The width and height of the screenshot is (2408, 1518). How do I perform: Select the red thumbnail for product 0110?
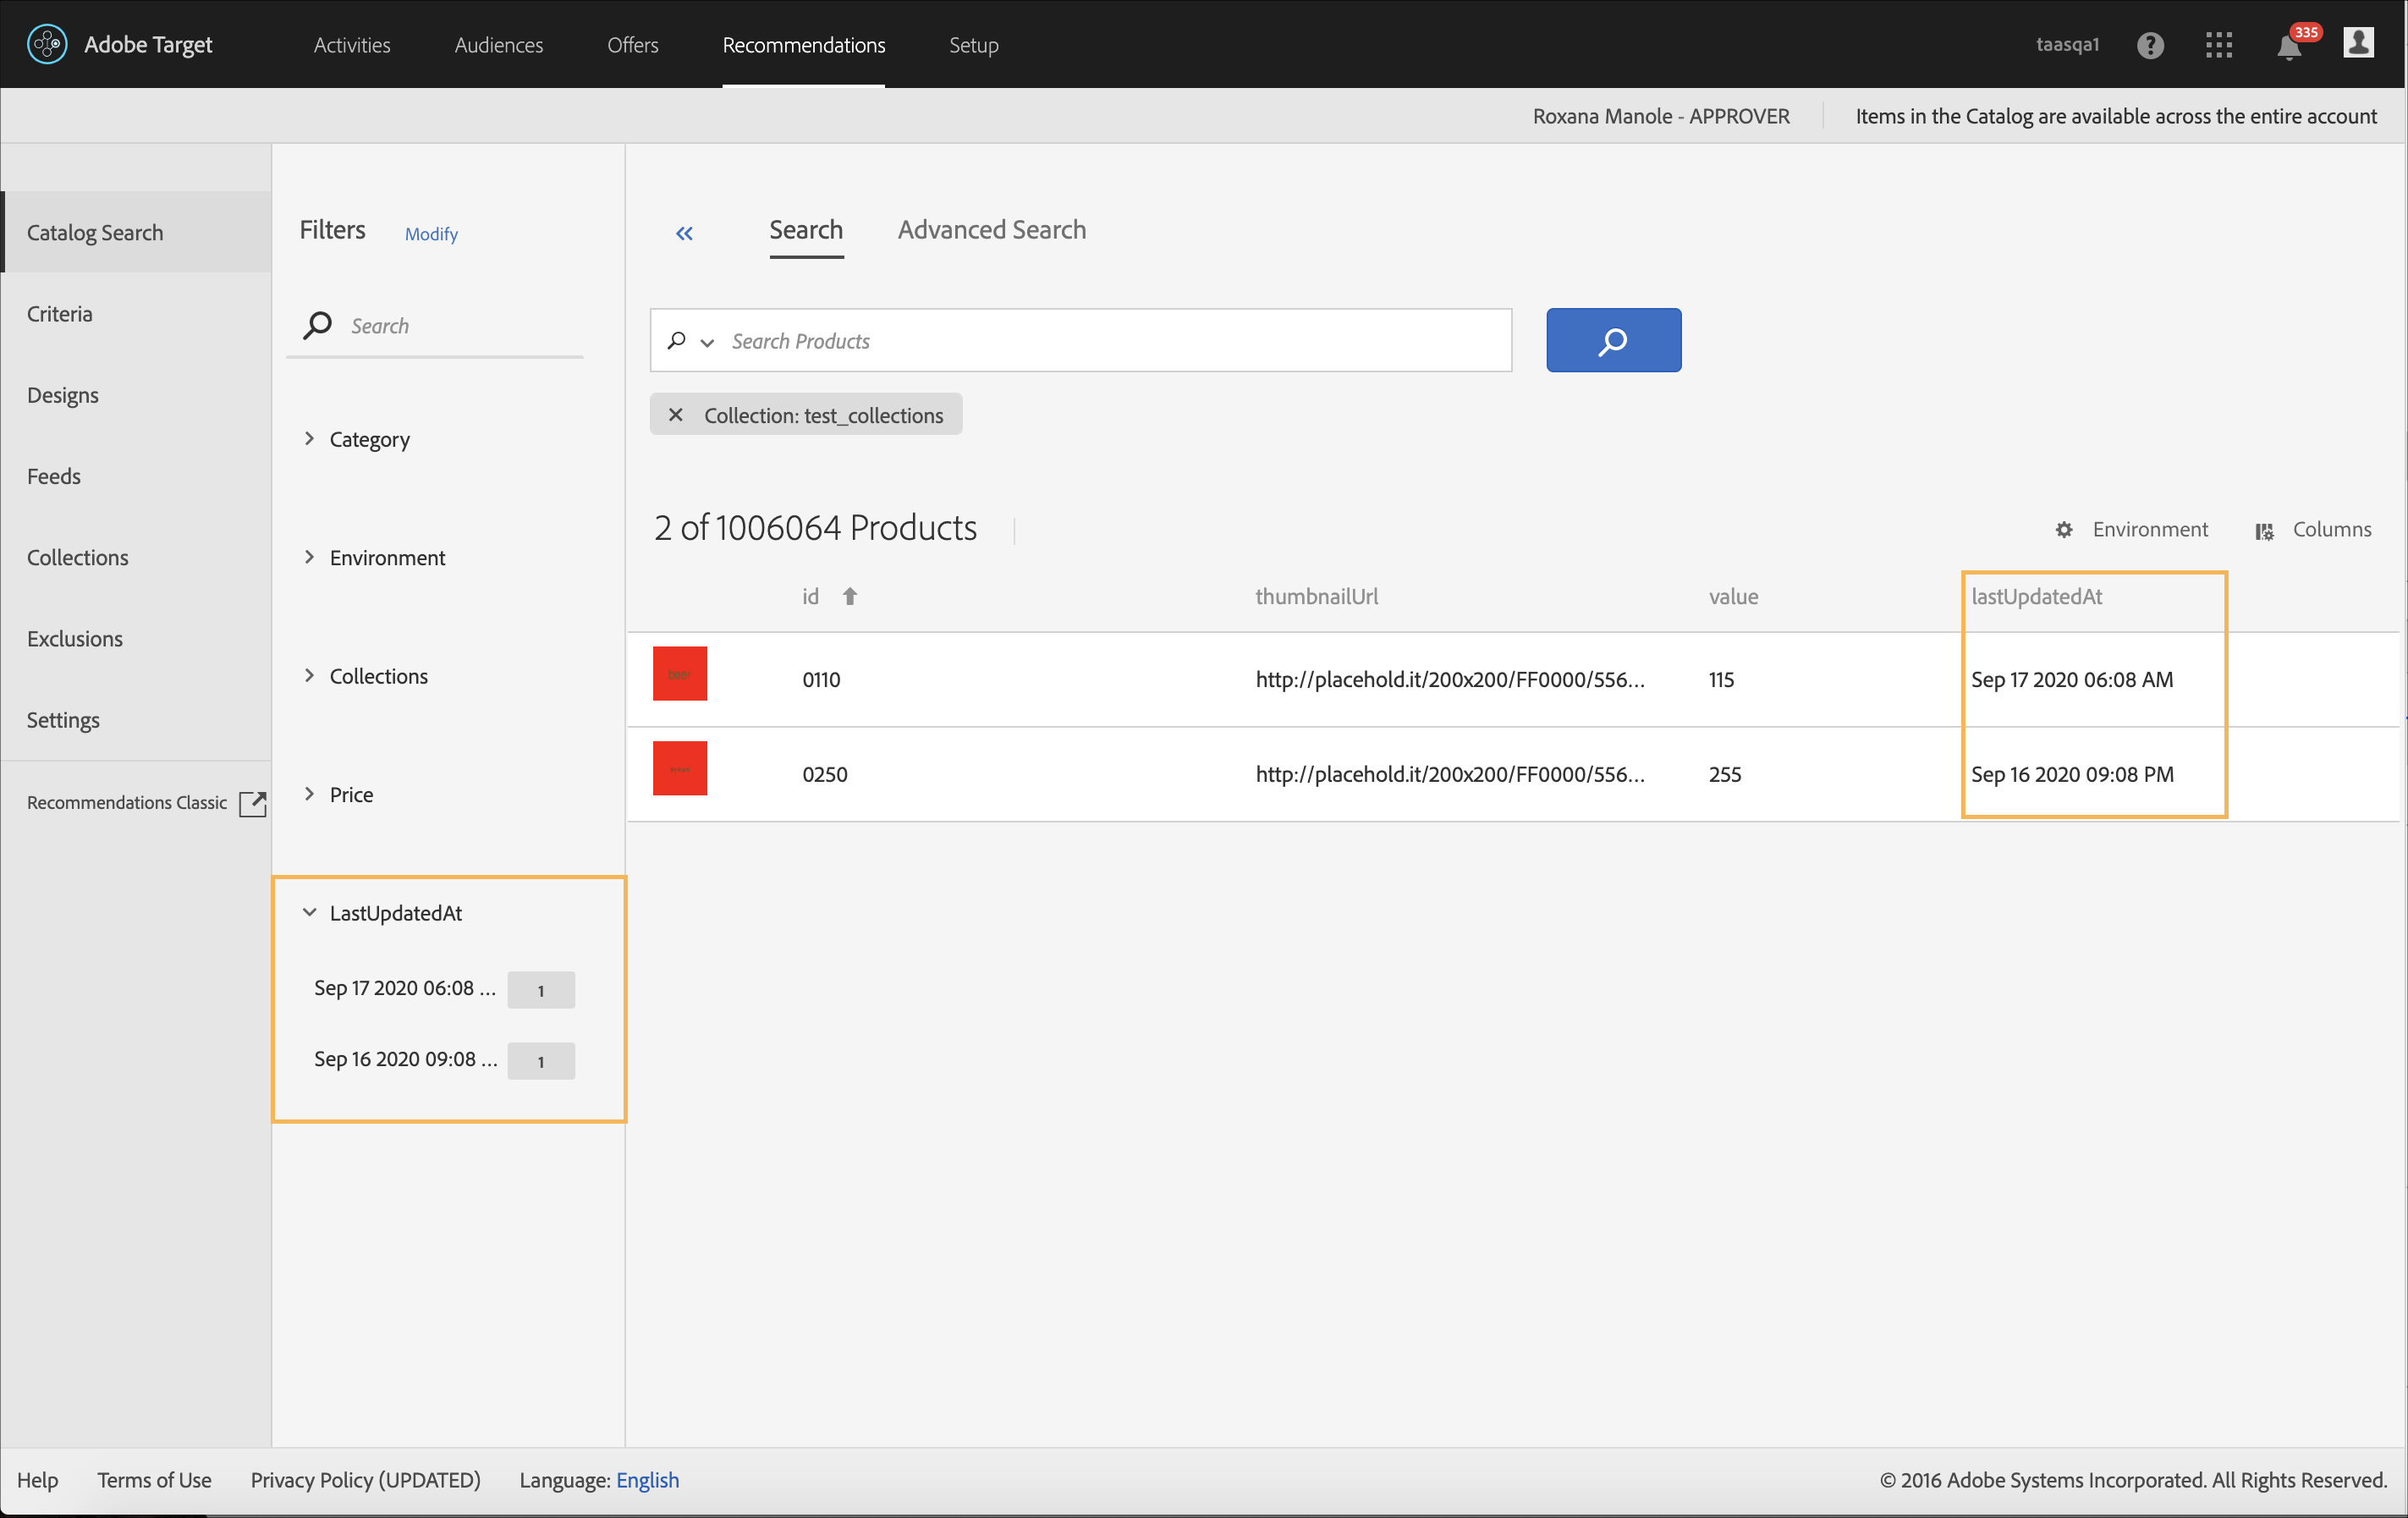tap(680, 674)
